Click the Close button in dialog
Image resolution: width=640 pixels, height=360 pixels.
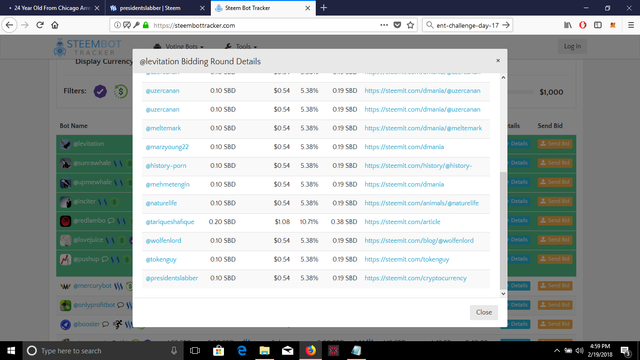pyautogui.click(x=484, y=312)
